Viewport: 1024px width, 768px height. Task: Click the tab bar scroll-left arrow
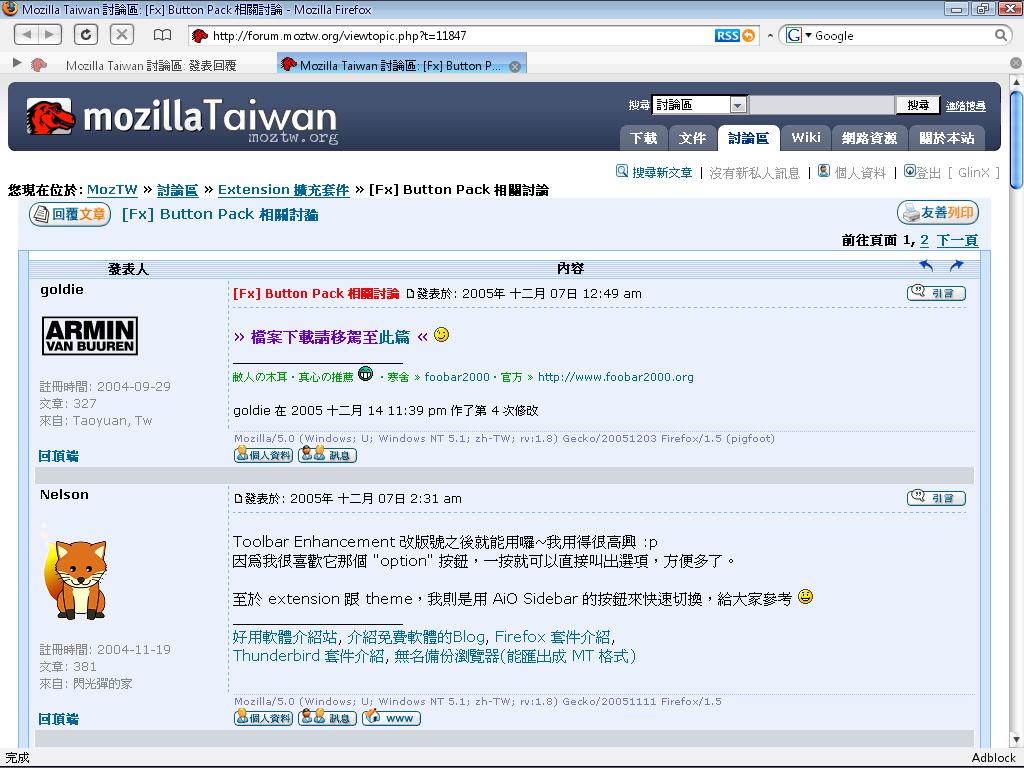(17, 63)
